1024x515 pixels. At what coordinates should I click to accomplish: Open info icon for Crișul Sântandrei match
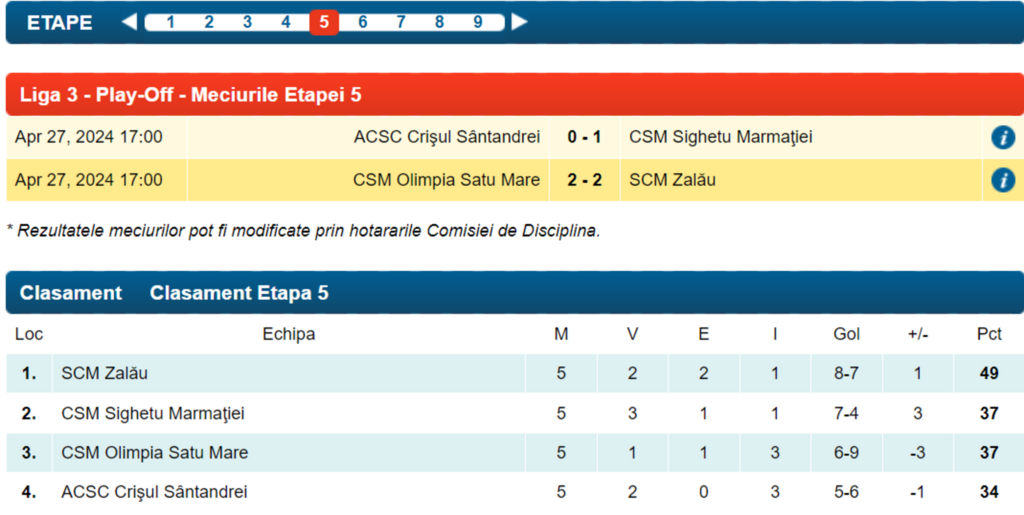(x=1003, y=138)
